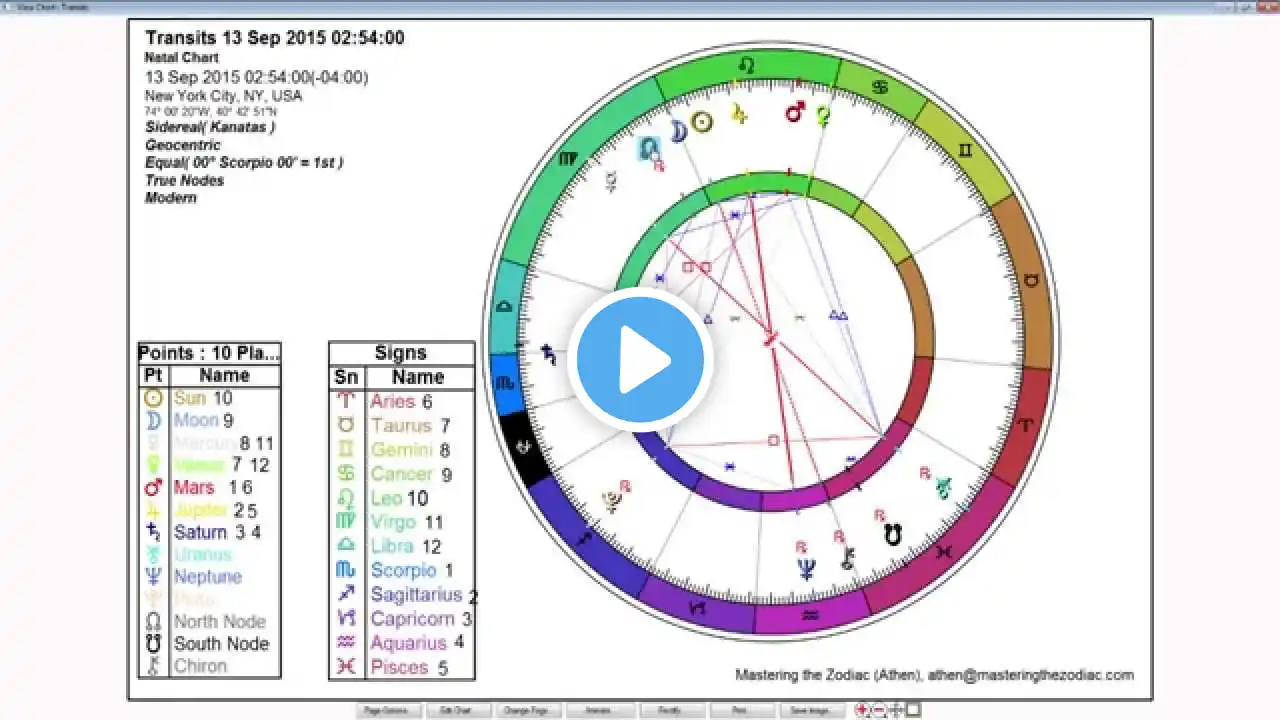Screen dimensions: 1280x720
Task: Select the Taurus sign glyph on the zodiac ring
Action: (x=1029, y=281)
